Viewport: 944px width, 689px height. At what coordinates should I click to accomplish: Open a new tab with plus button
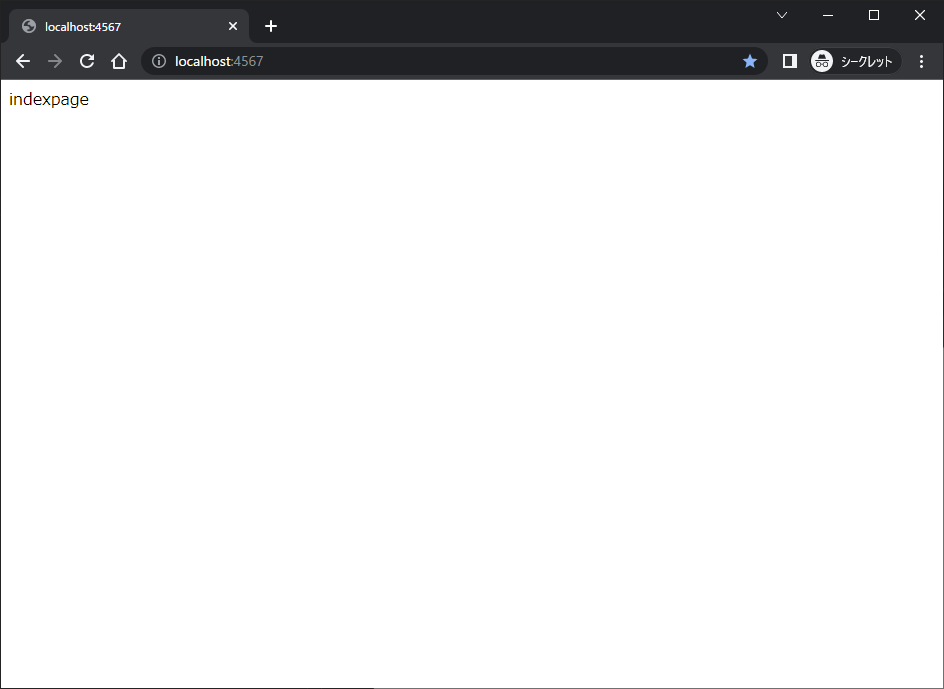(271, 26)
